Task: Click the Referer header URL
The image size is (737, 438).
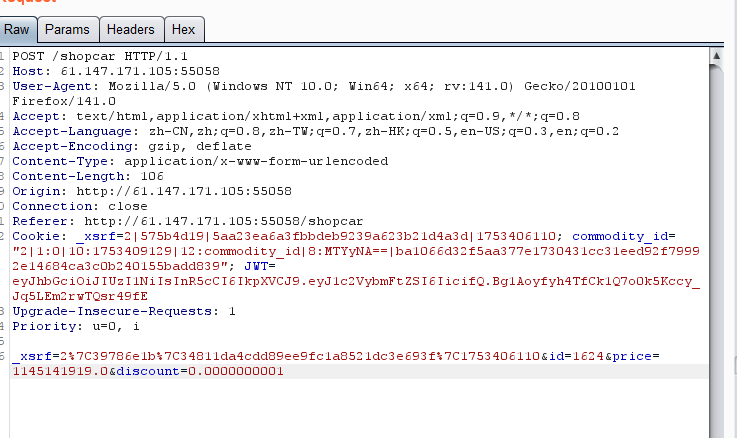Action: (x=224, y=221)
